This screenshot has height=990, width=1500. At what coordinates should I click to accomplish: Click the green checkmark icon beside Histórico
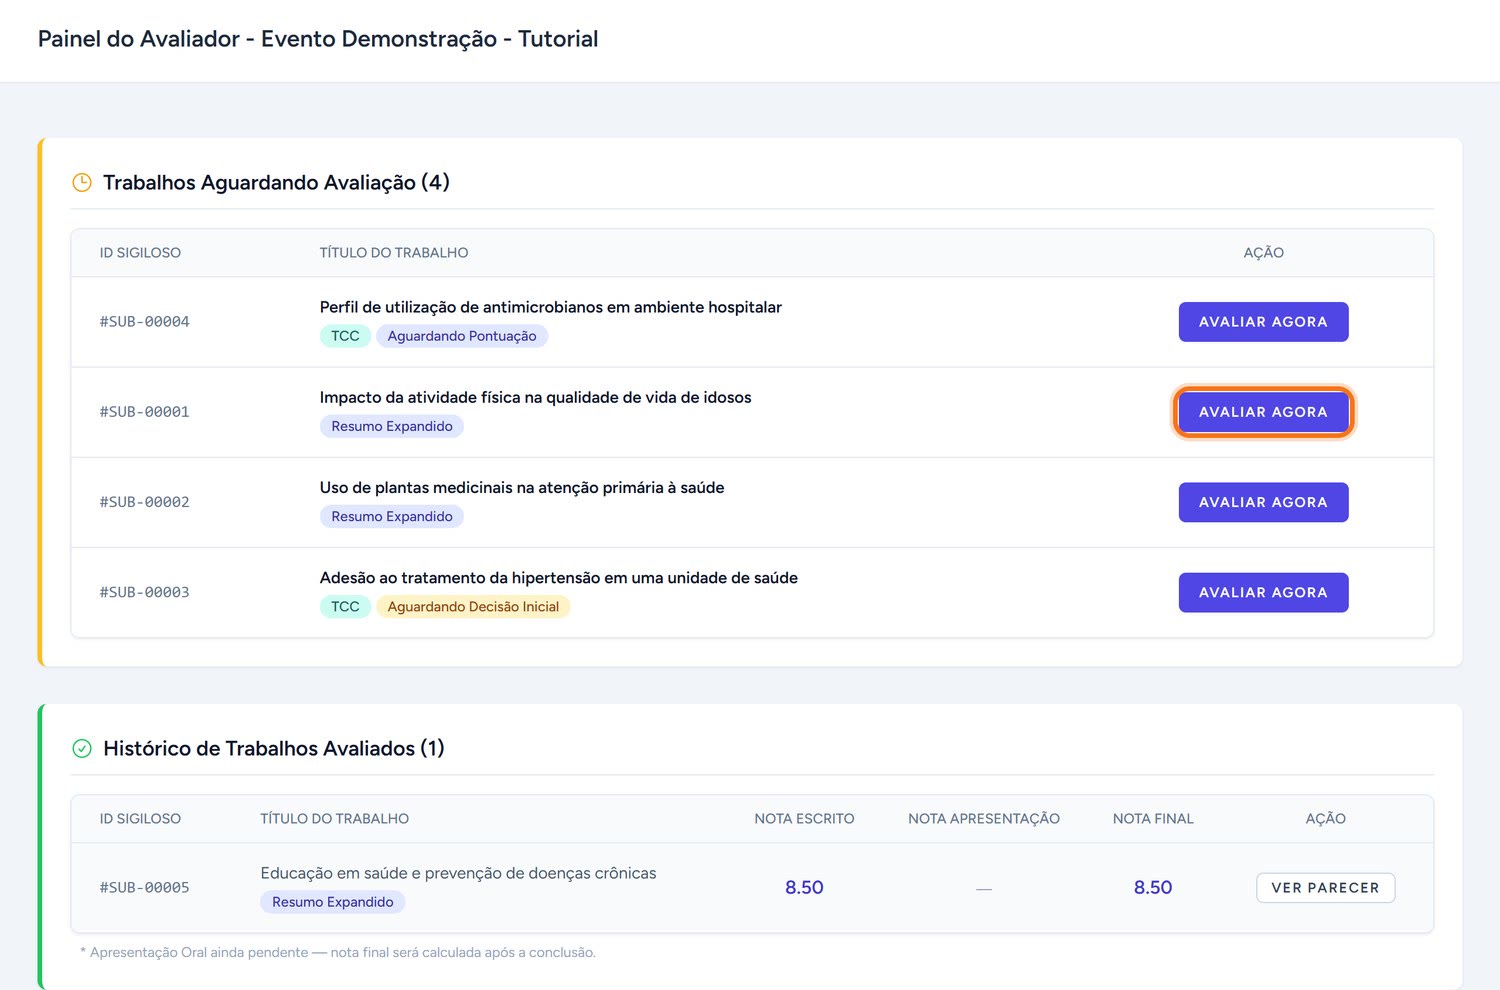82,748
